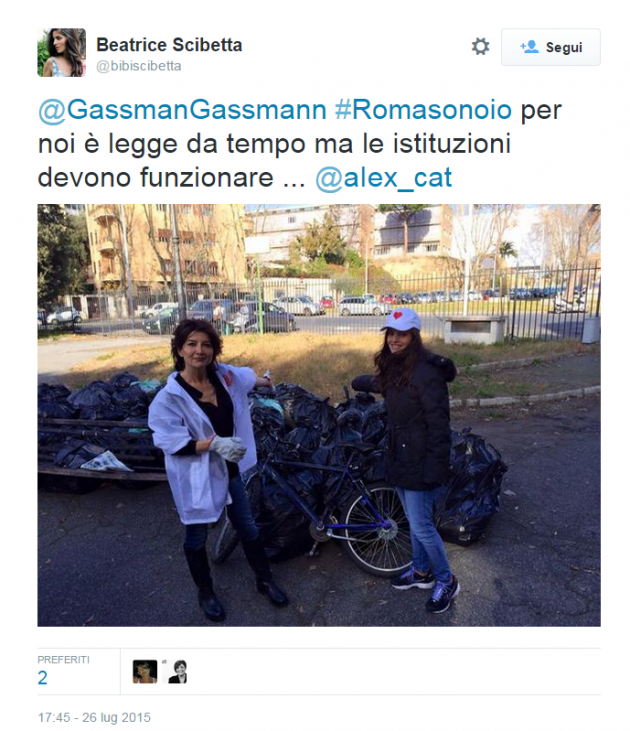
Task: Click the Beatrice Scibetta display name
Action: pyautogui.click(x=169, y=45)
